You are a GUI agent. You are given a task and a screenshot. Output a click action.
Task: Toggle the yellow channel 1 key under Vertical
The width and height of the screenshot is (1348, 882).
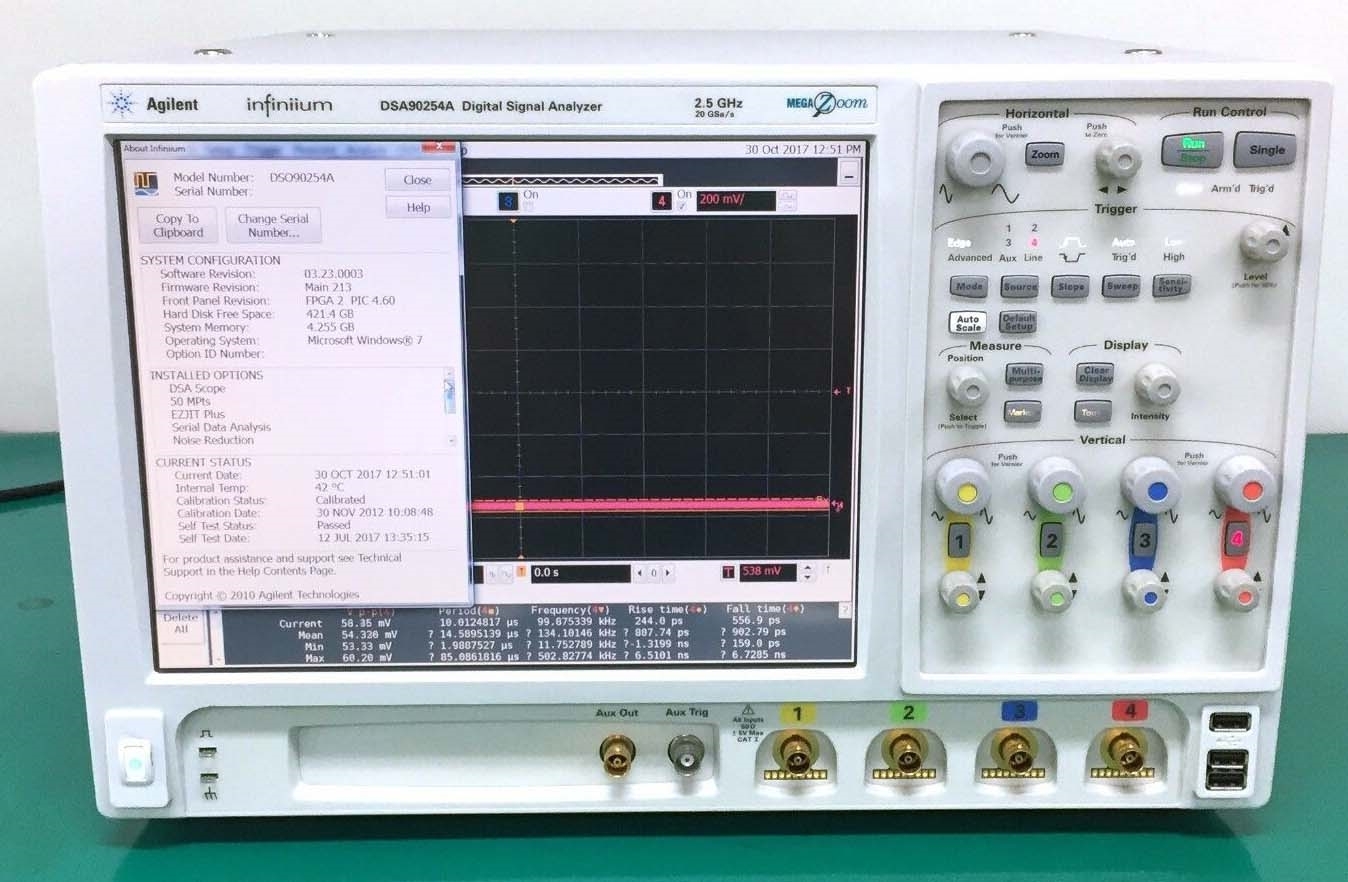[x=959, y=543]
